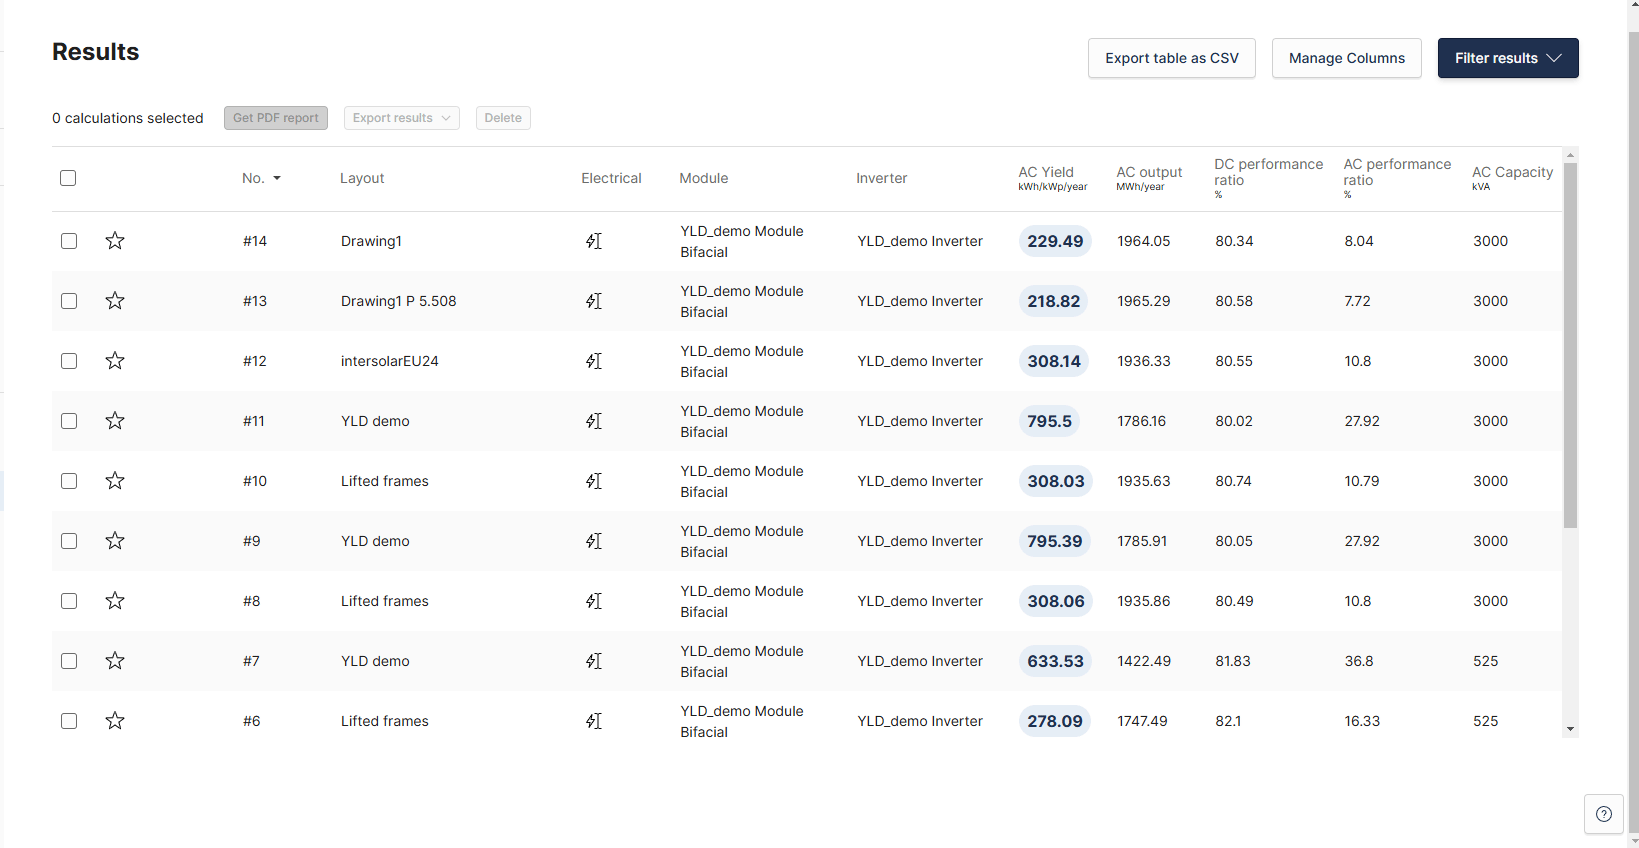Viewport: 1639px width, 848px height.
Task: Favorite row #7 YLD demo
Action: click(115, 661)
